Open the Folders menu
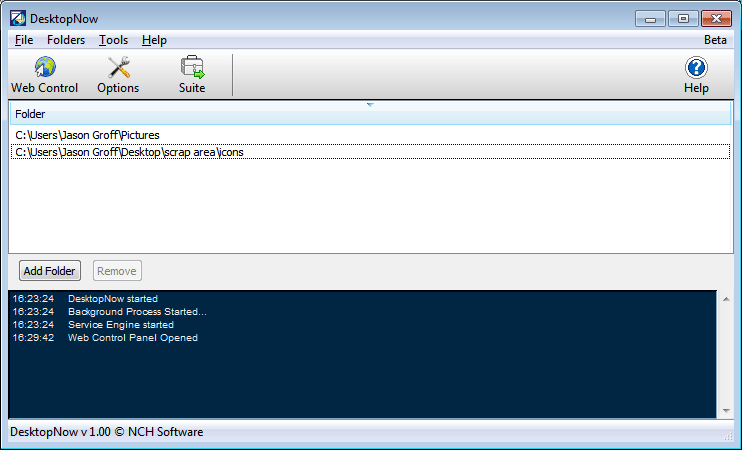The width and height of the screenshot is (742, 450). [66, 40]
